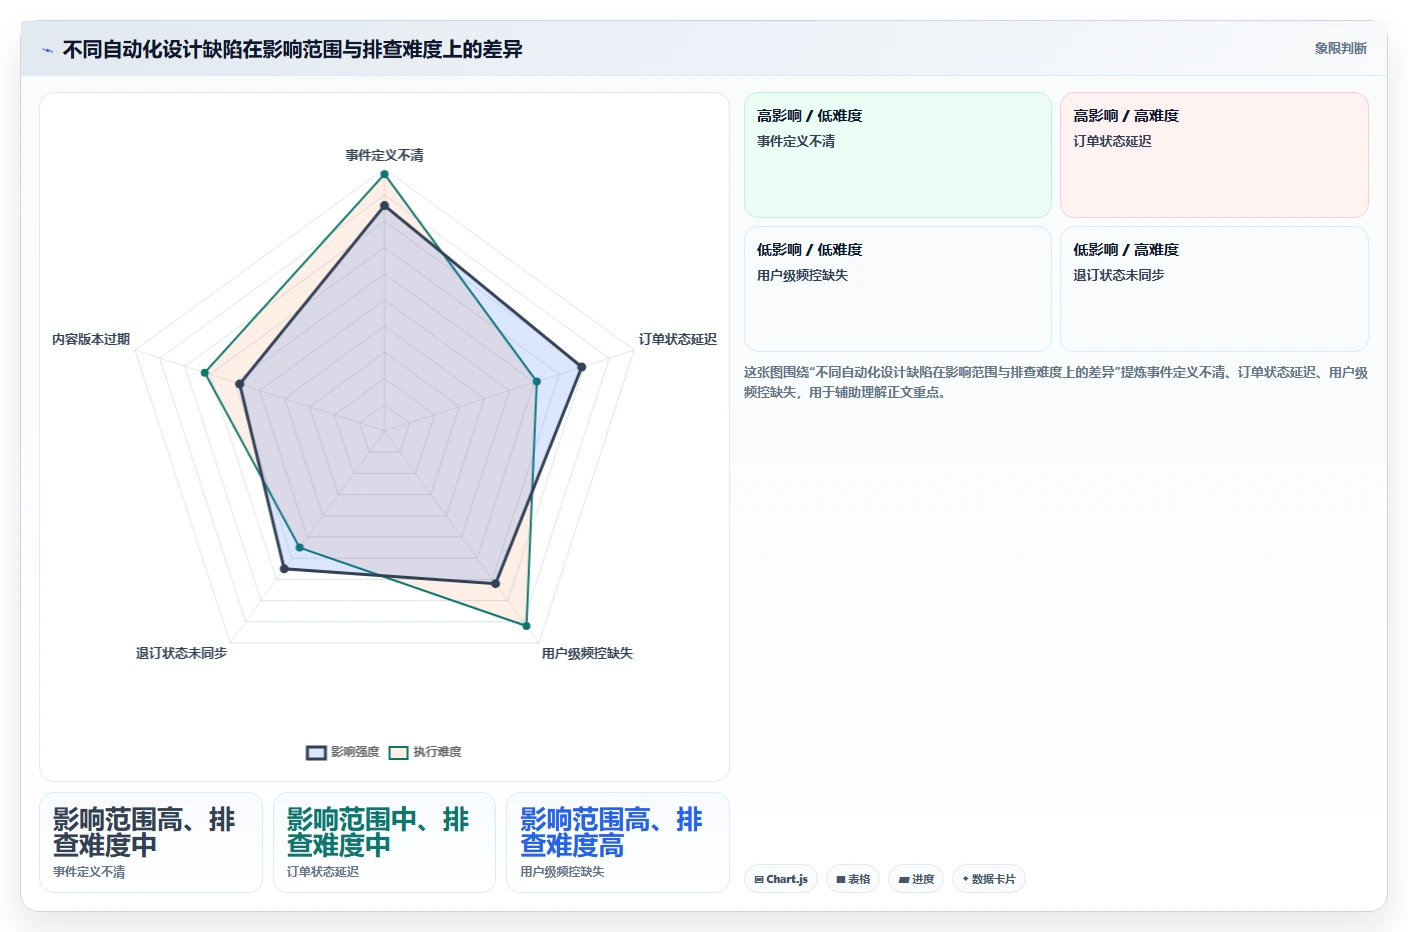The width and height of the screenshot is (1408, 932).
Task: Click the dark 影响强度 point on 用户级频控缺失 axis
Action: [495, 583]
